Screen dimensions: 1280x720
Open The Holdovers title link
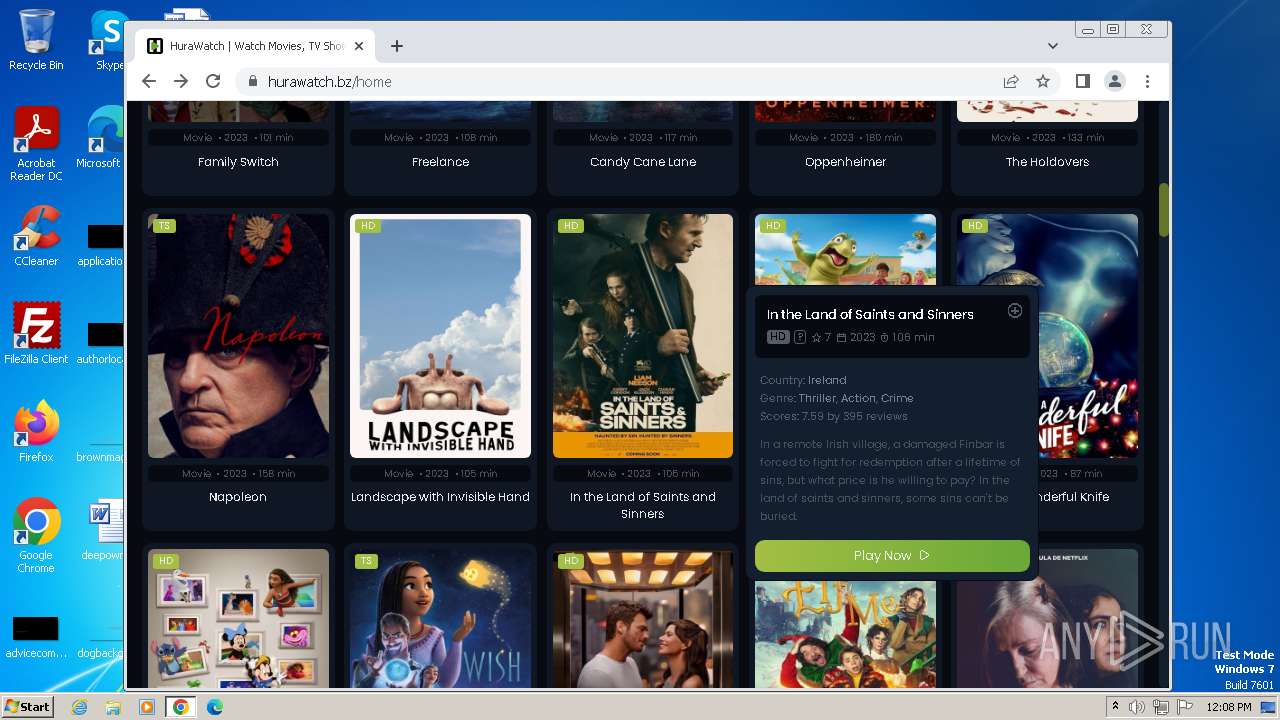tap(1047, 162)
